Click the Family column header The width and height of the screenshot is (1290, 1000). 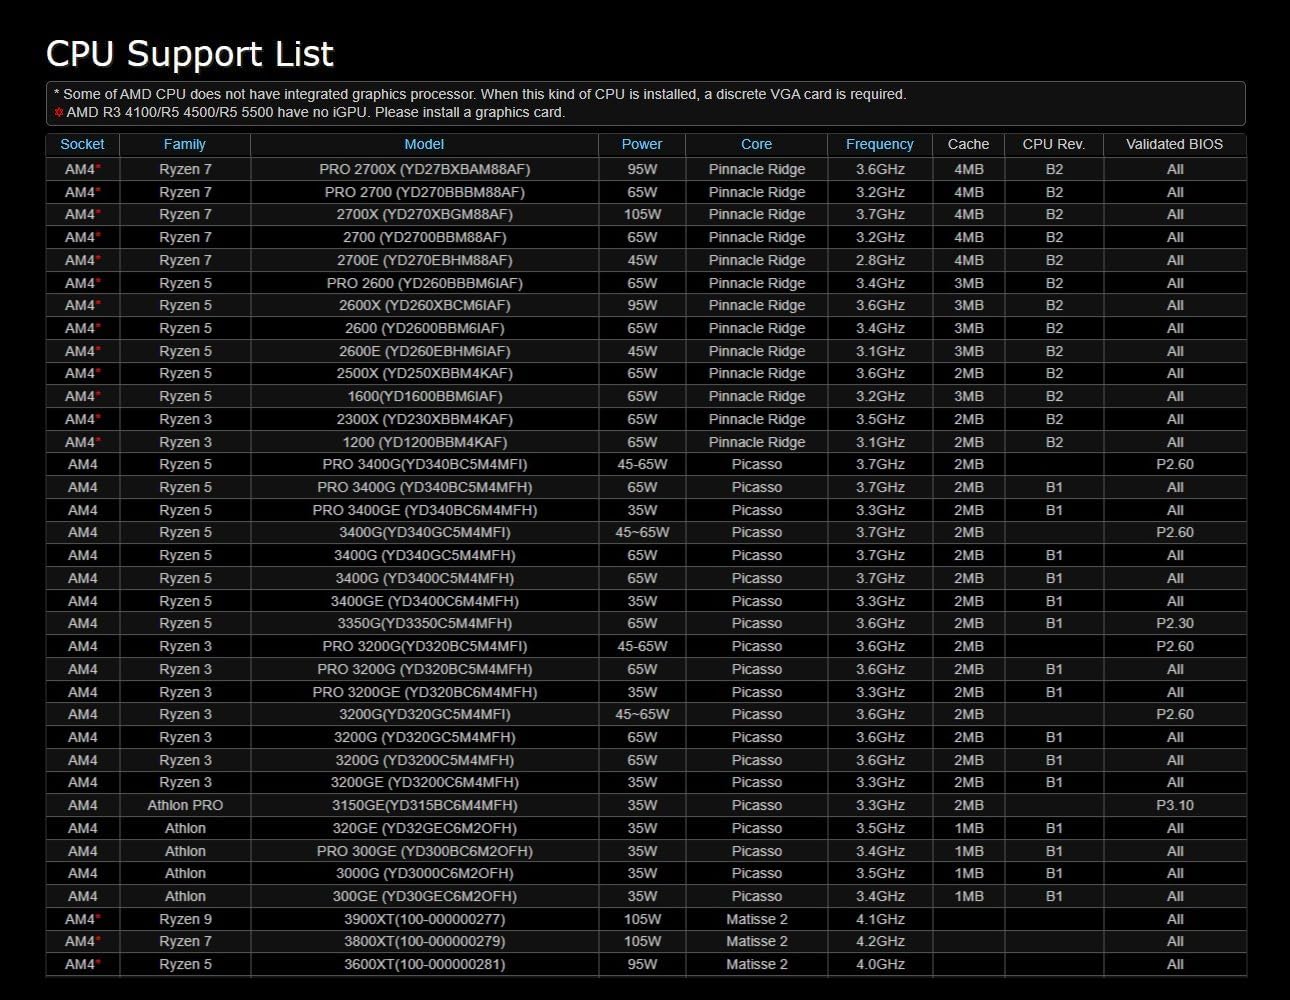tap(185, 144)
